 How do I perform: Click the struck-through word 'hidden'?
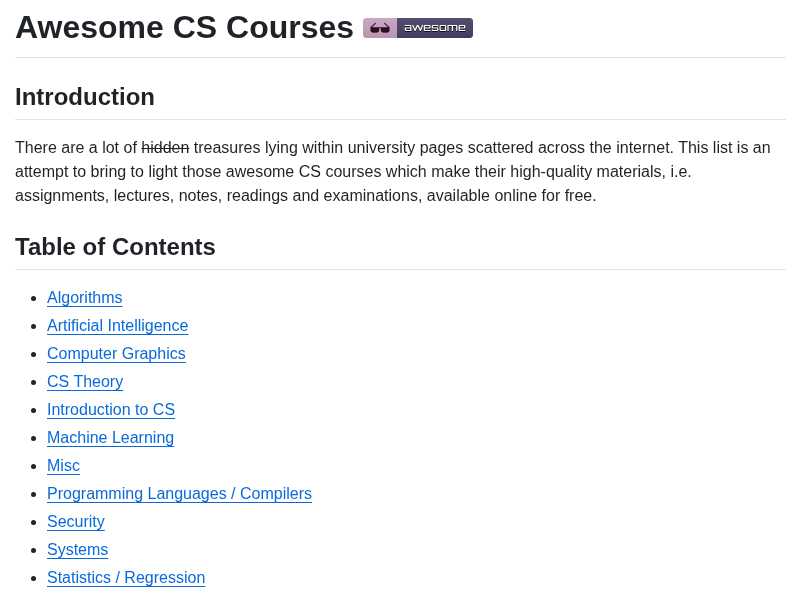pos(165,147)
